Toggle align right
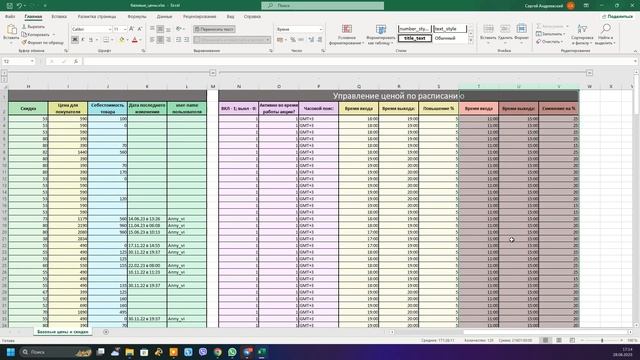The width and height of the screenshot is (640, 360). (x=169, y=40)
